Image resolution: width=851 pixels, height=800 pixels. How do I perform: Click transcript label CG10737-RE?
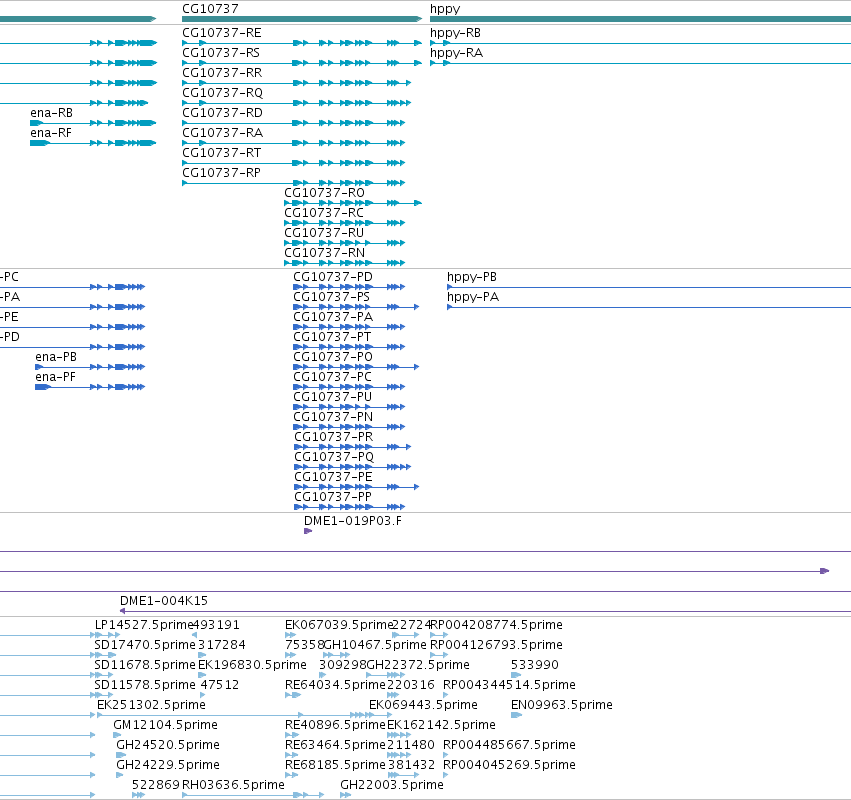(x=222, y=33)
